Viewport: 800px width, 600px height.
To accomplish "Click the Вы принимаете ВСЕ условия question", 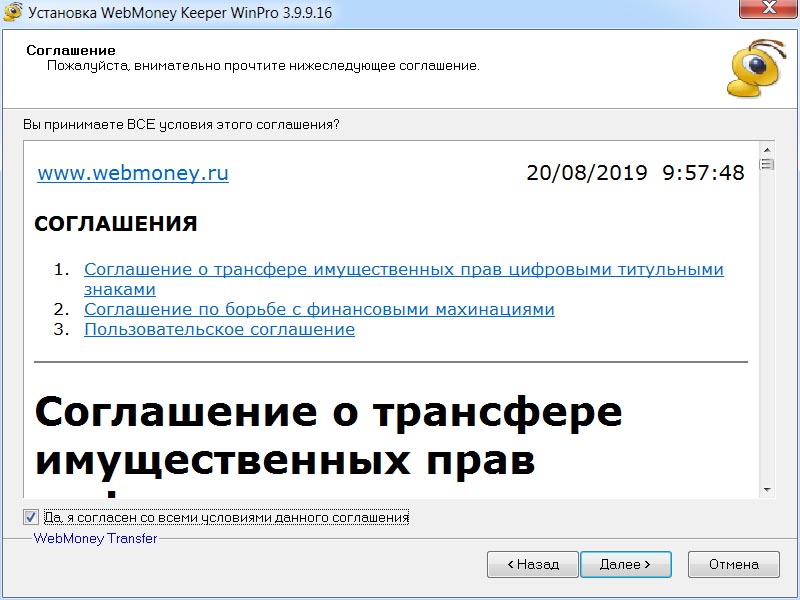I will (x=181, y=124).
